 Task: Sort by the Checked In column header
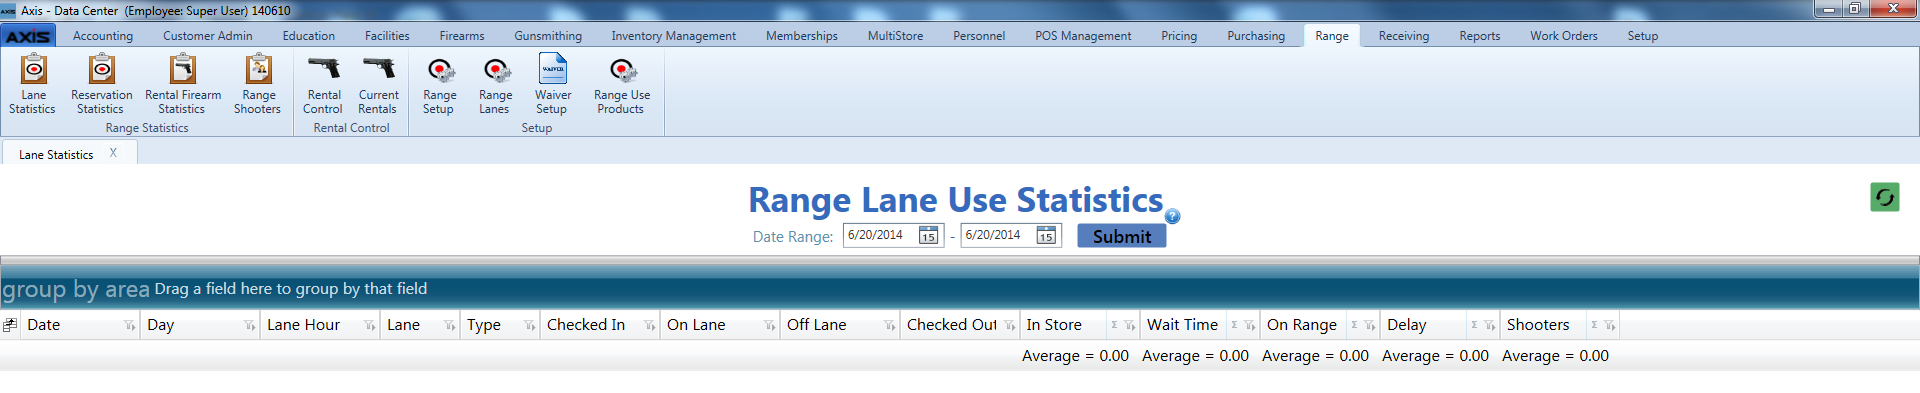tap(586, 325)
